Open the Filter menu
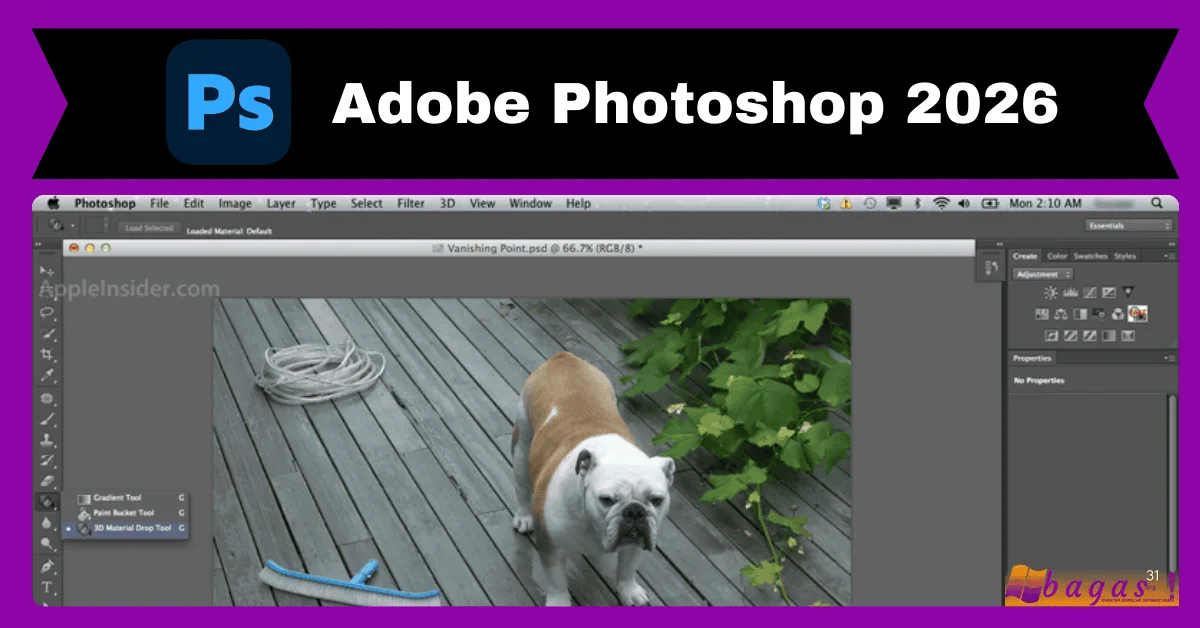The image size is (1200, 628). (x=411, y=203)
